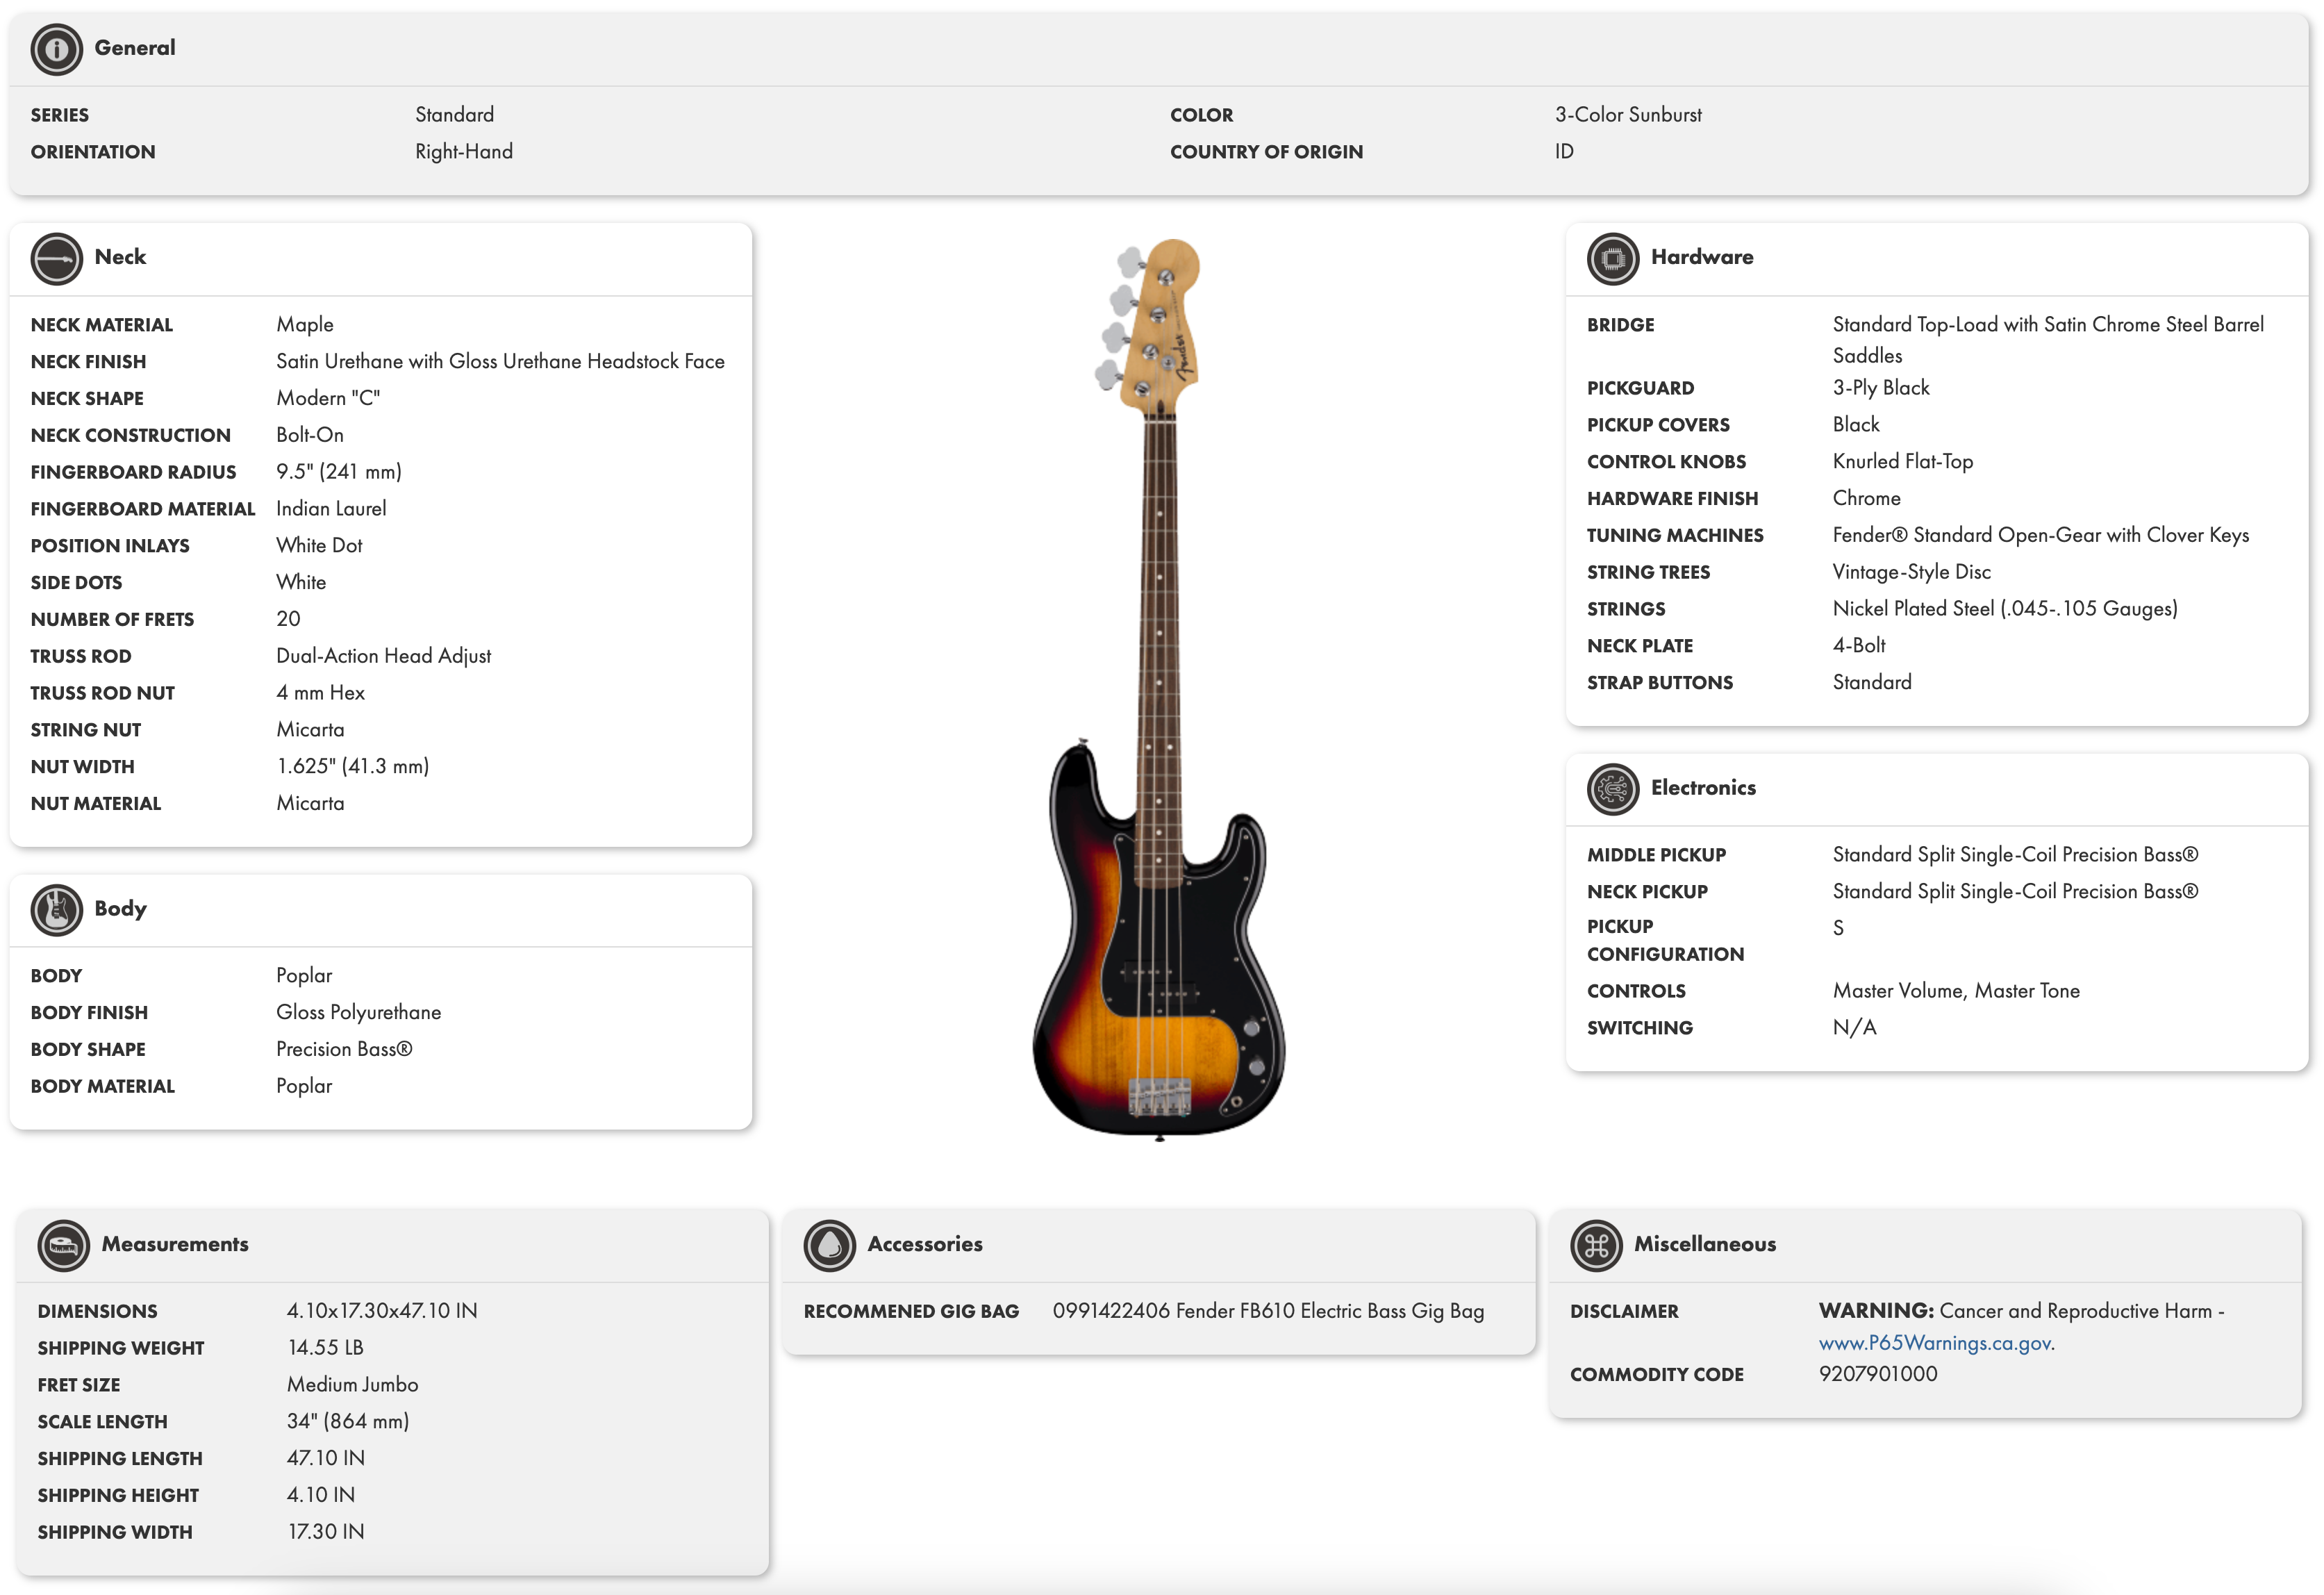The height and width of the screenshot is (1595, 2324).
Task: Click the body shape 'Precision Bass®' value
Action: (344, 1048)
